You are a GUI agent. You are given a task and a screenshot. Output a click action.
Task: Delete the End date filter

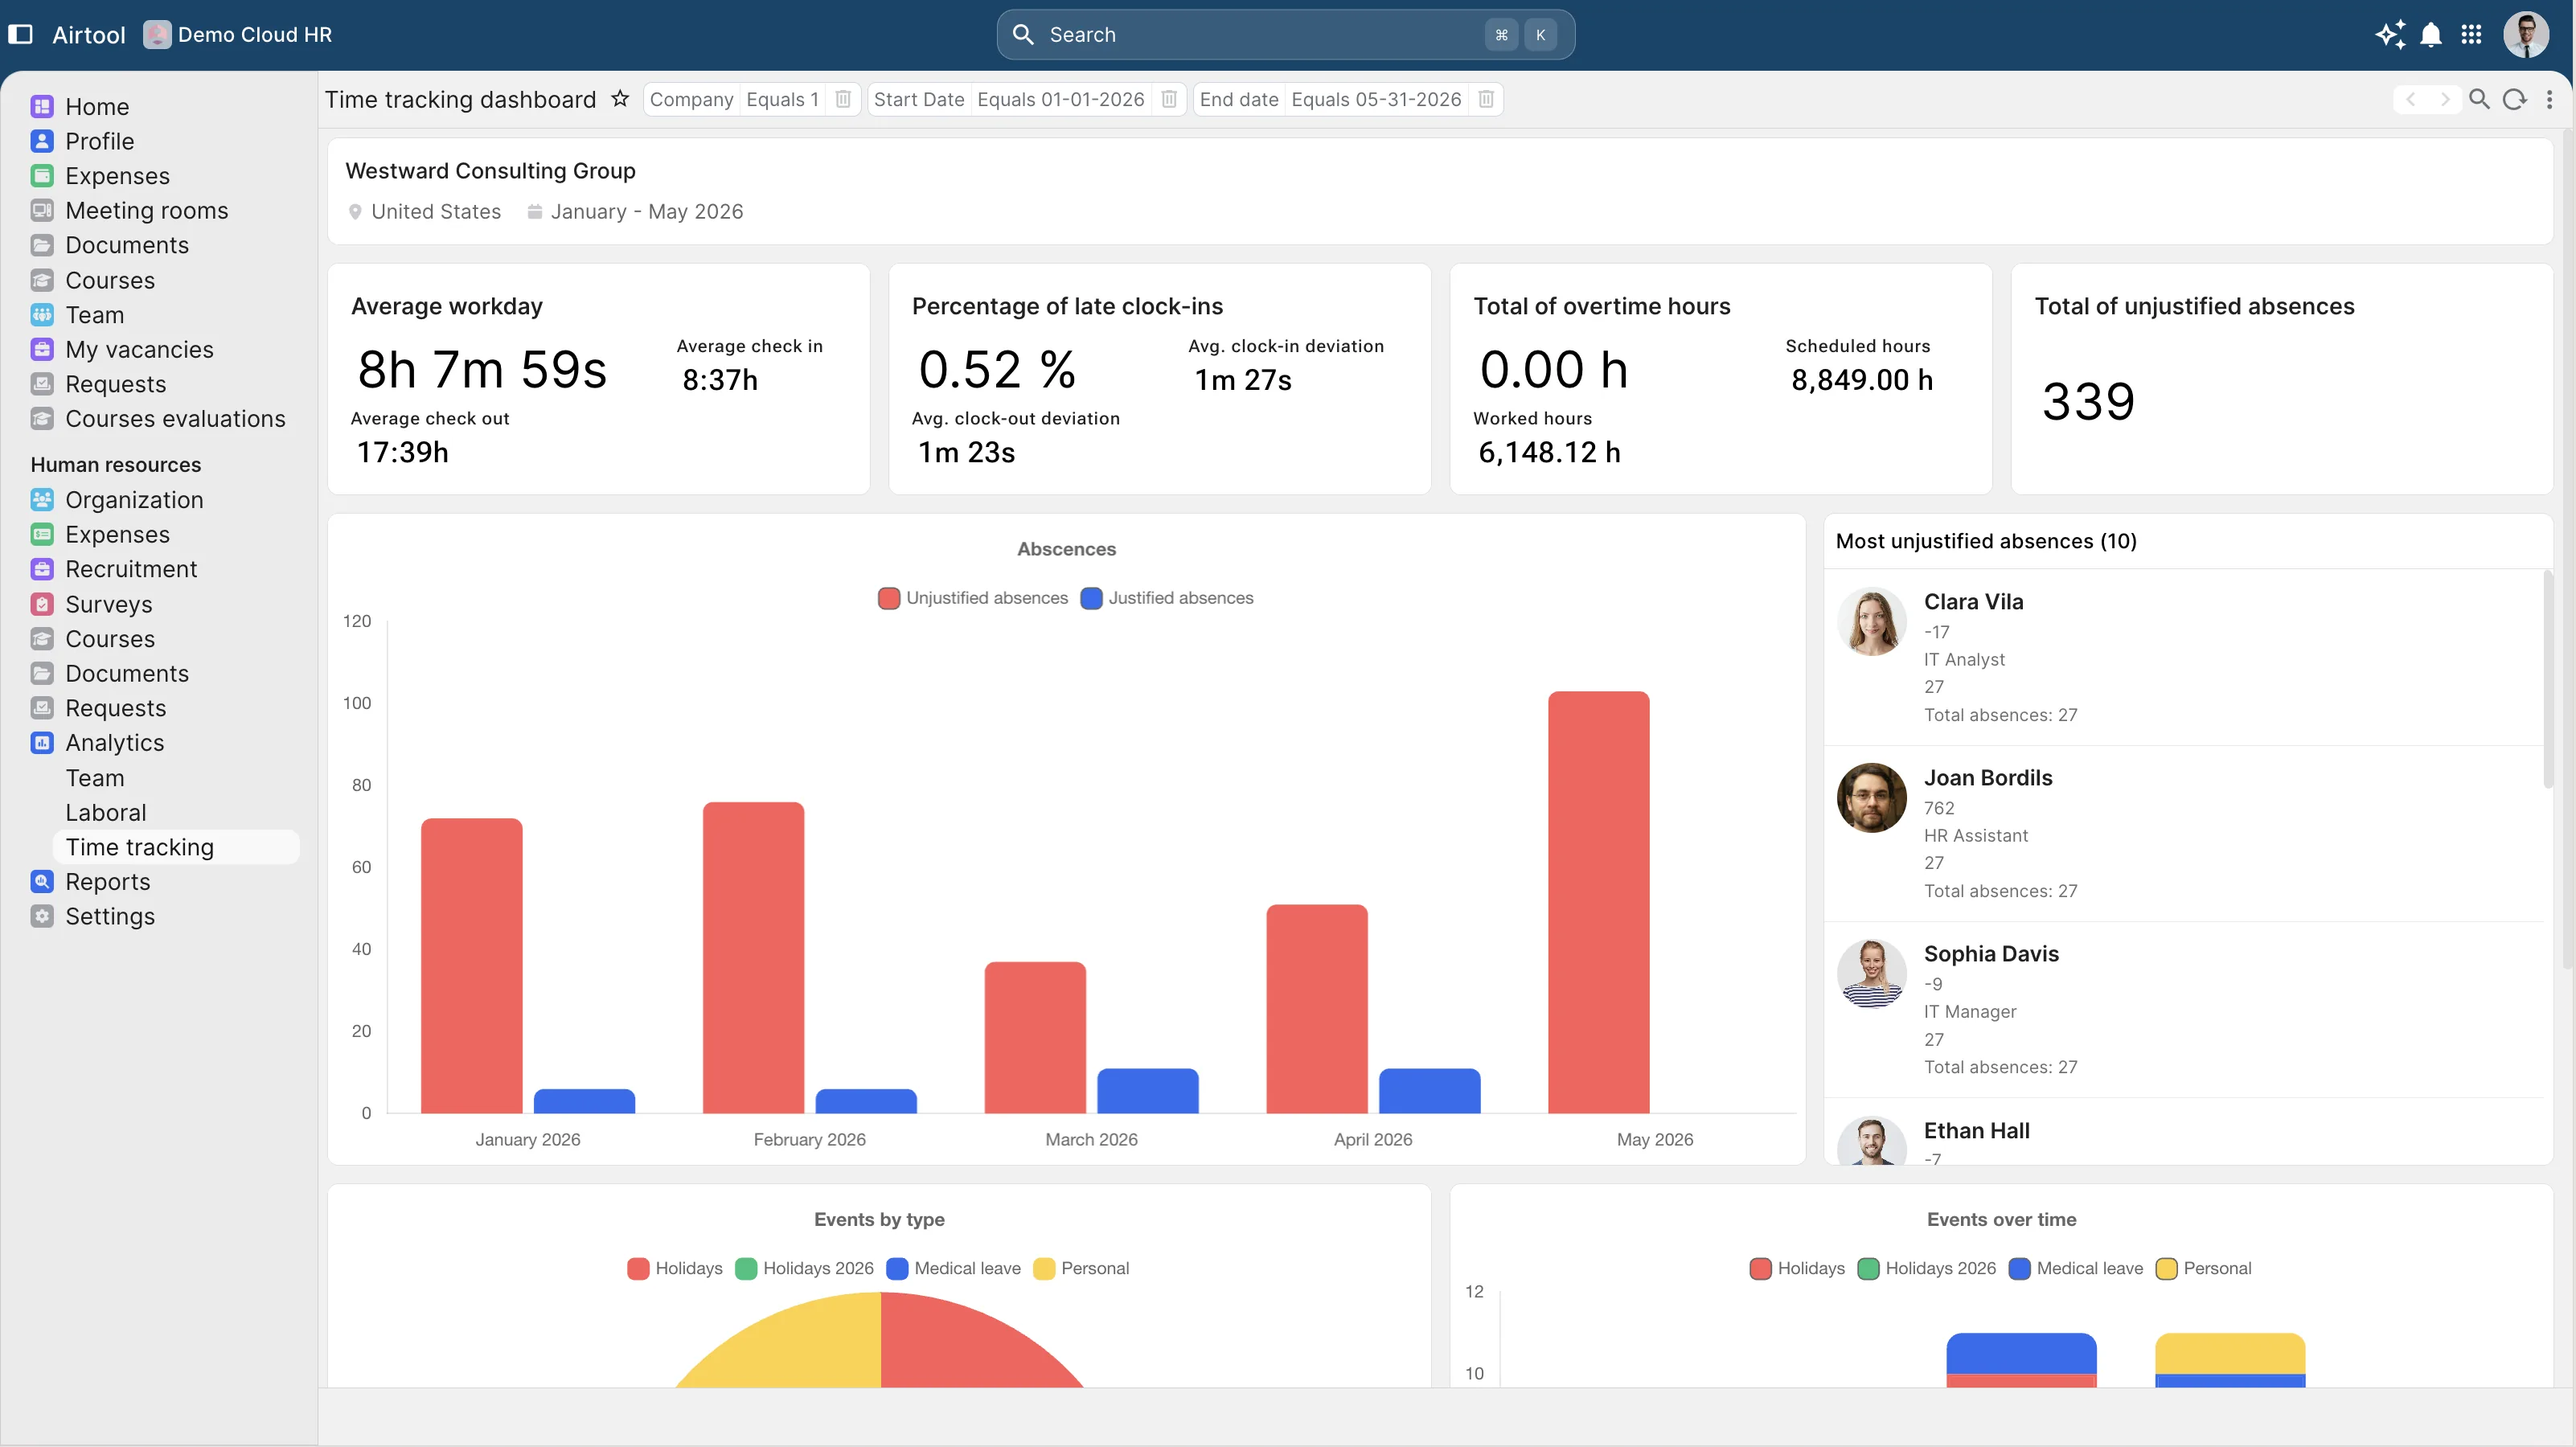click(1486, 99)
